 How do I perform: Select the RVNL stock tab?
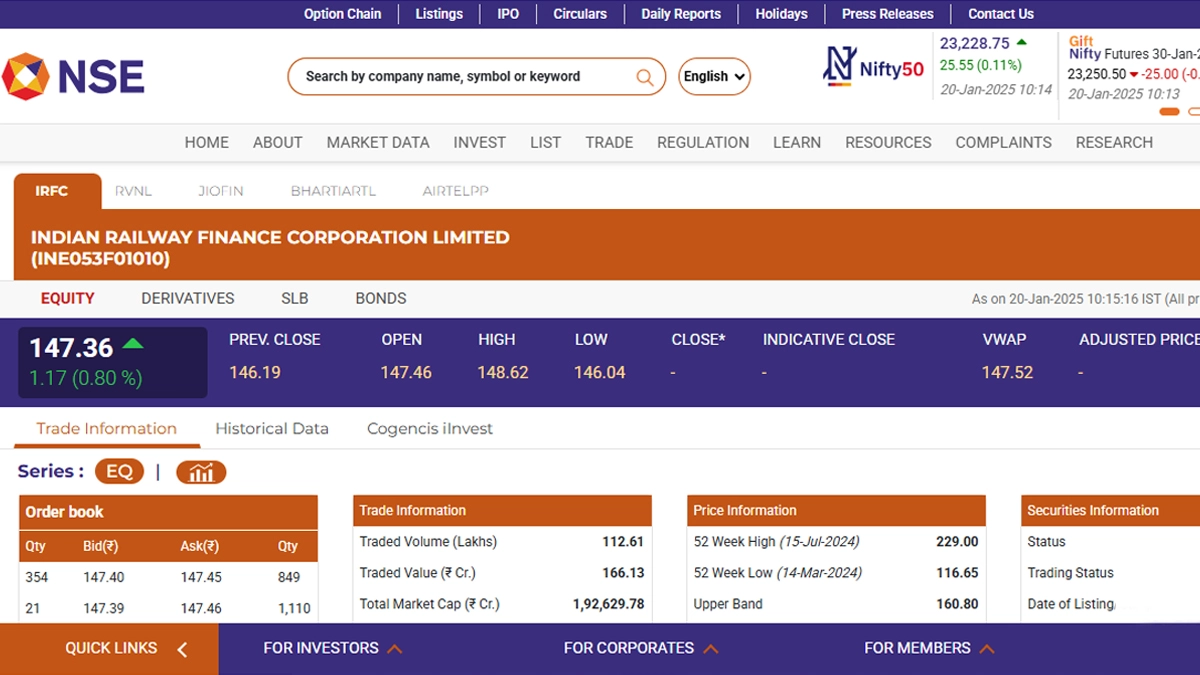[x=133, y=191]
